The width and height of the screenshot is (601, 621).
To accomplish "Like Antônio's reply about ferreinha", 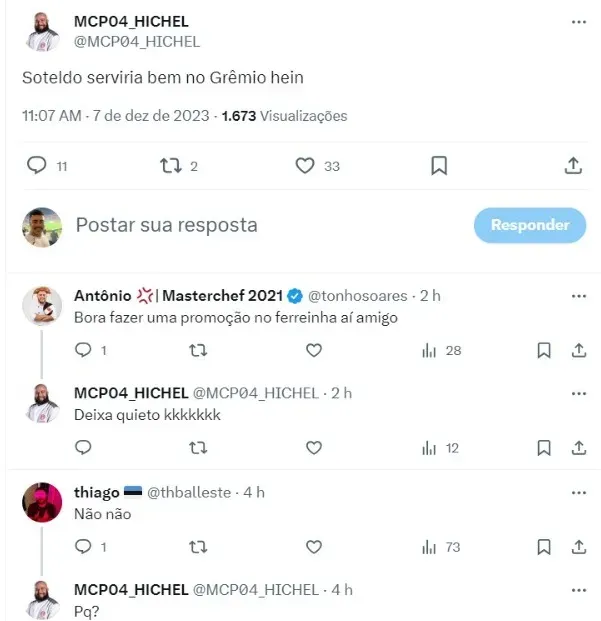I will pyautogui.click(x=313, y=350).
